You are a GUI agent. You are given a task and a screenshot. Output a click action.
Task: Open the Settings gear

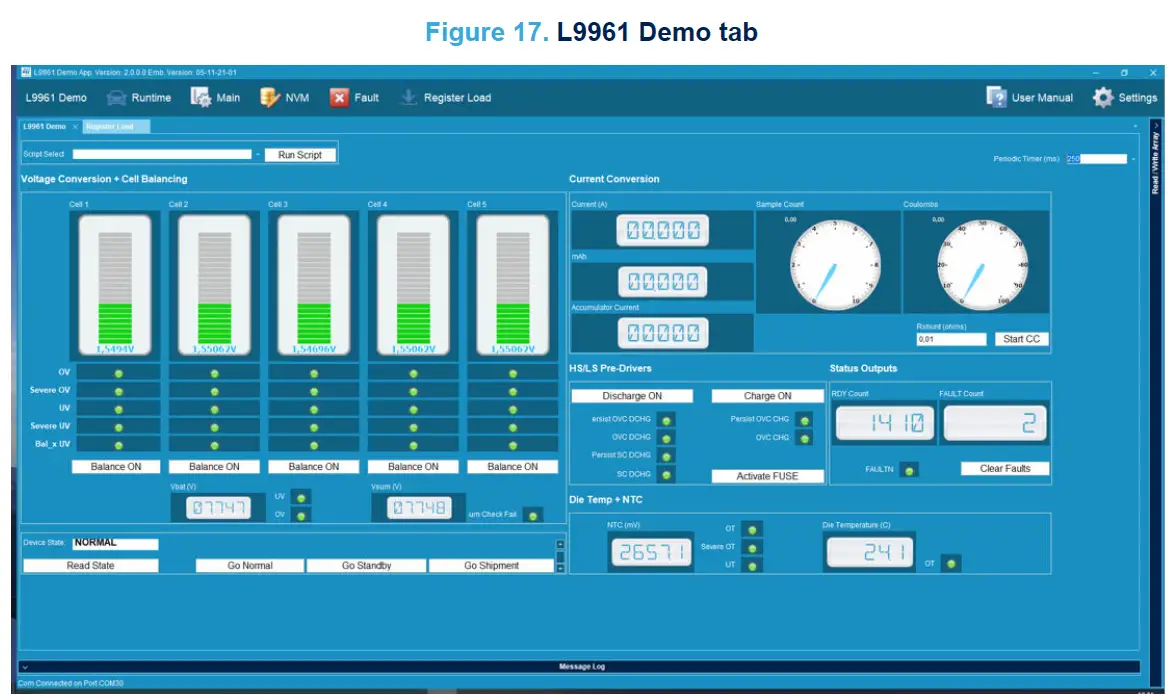(x=1124, y=97)
